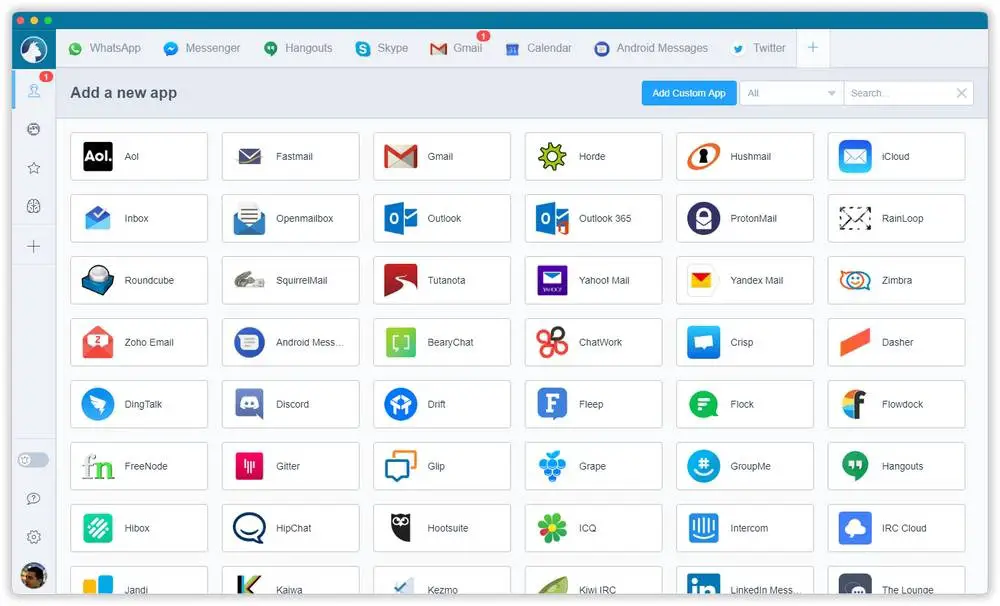The image size is (1000, 606).
Task: Choose the Hibox app card
Action: (x=139, y=528)
